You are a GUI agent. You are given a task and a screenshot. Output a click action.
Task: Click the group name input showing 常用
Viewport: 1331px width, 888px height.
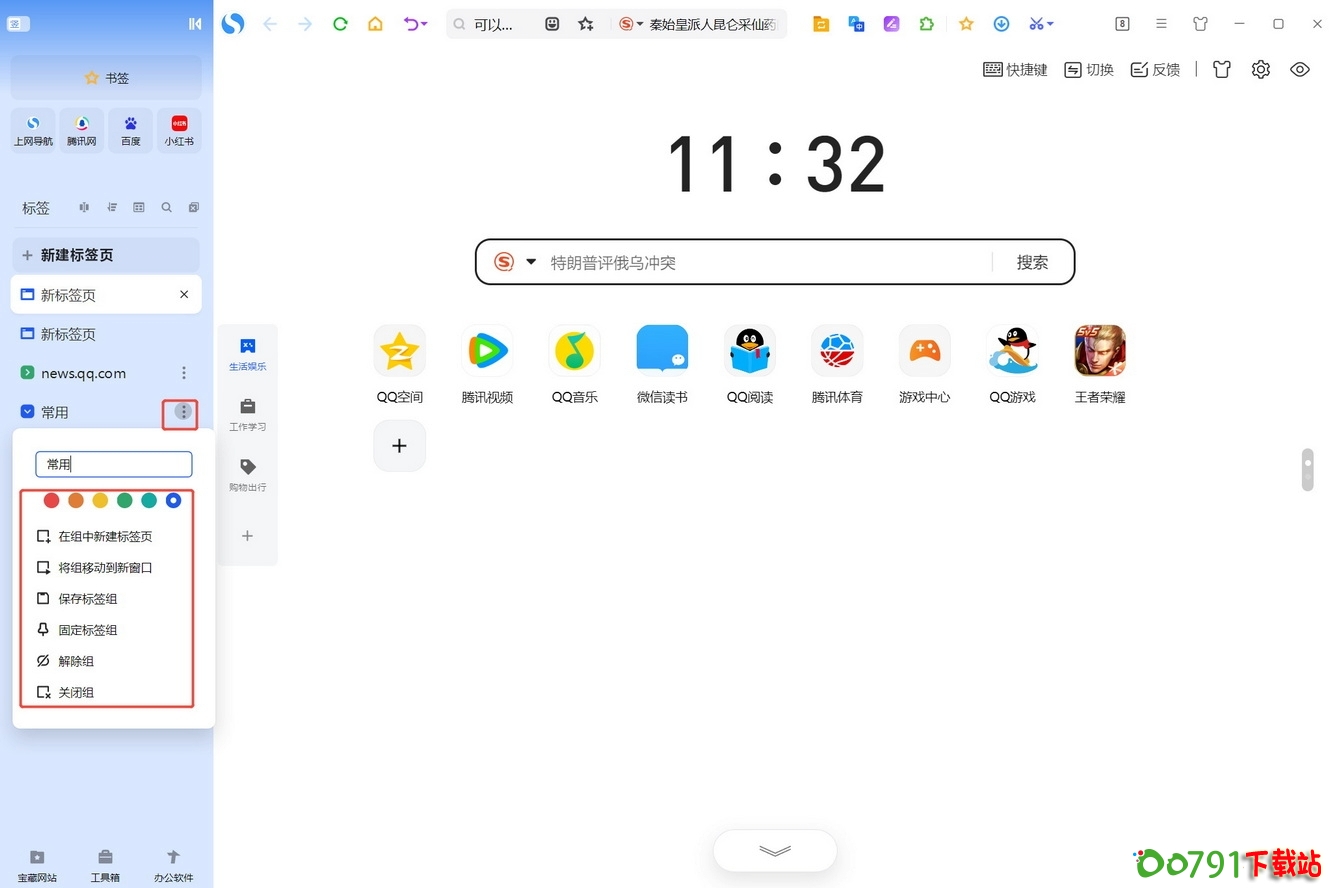pos(113,463)
